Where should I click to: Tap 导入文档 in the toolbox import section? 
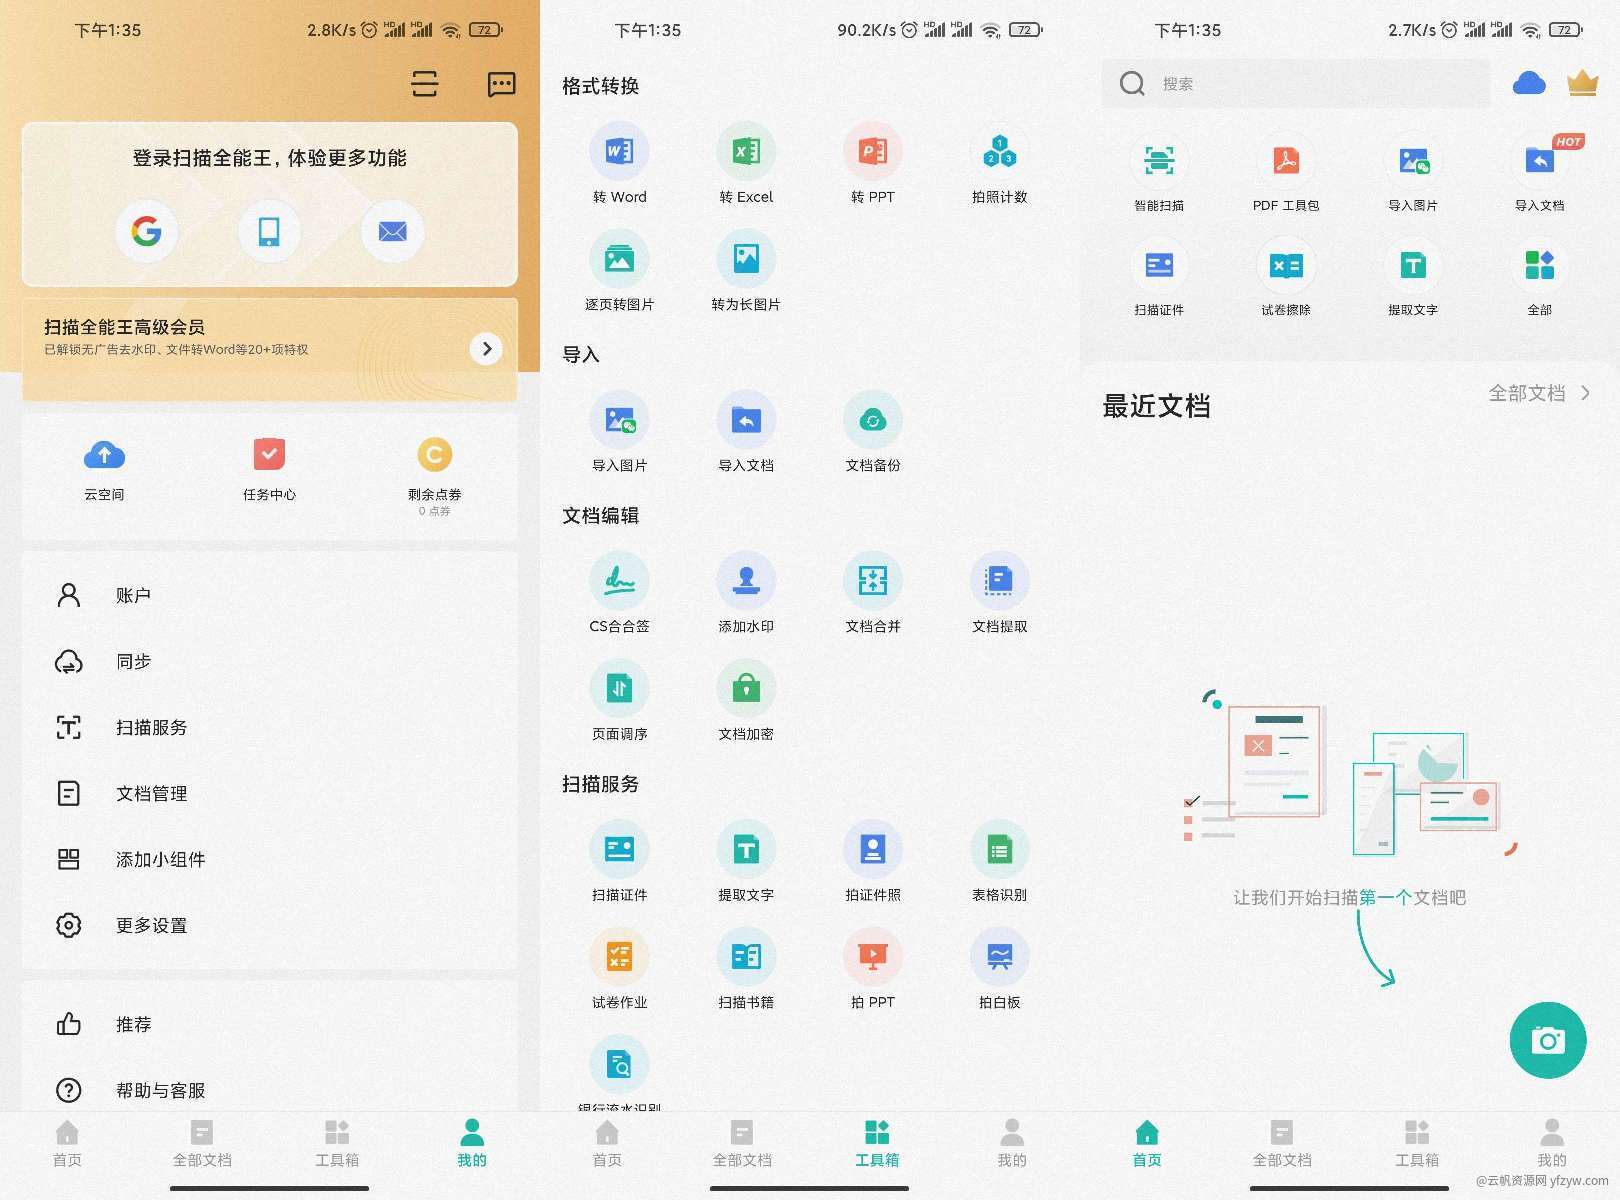tap(746, 432)
